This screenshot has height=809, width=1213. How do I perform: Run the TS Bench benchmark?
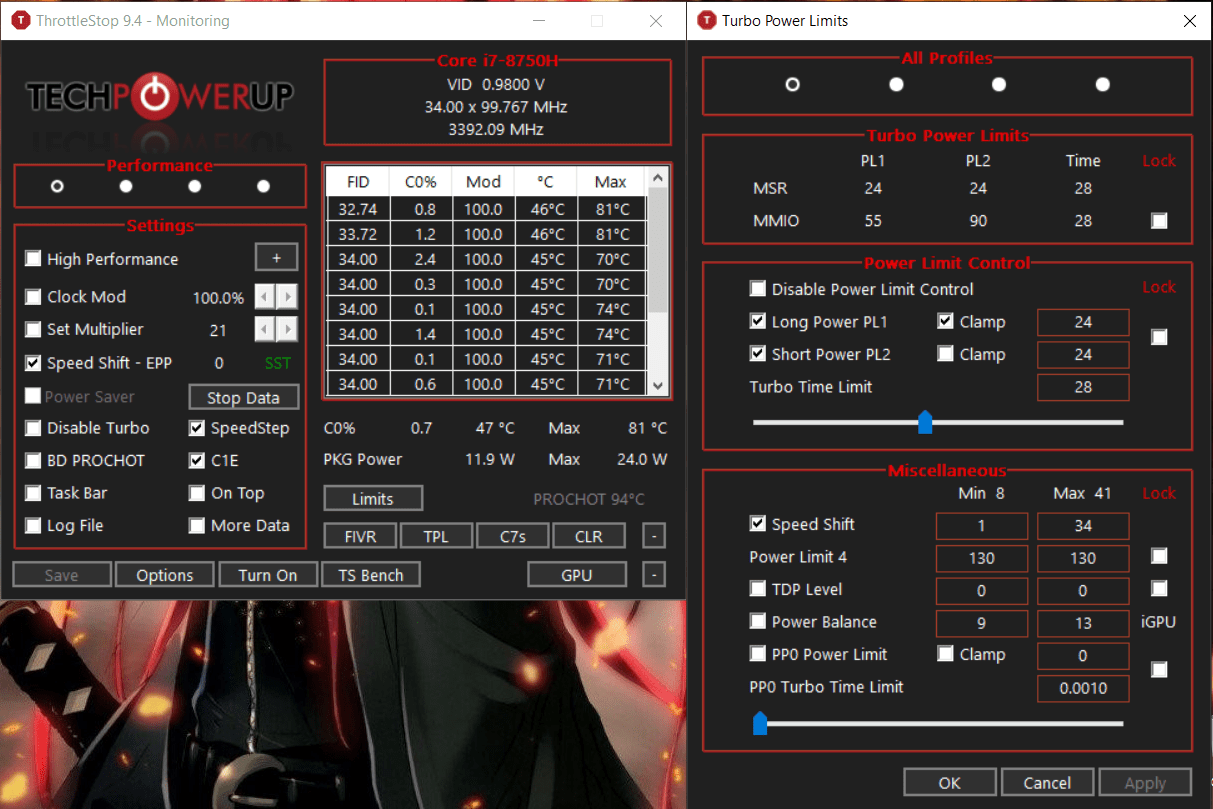[371, 574]
